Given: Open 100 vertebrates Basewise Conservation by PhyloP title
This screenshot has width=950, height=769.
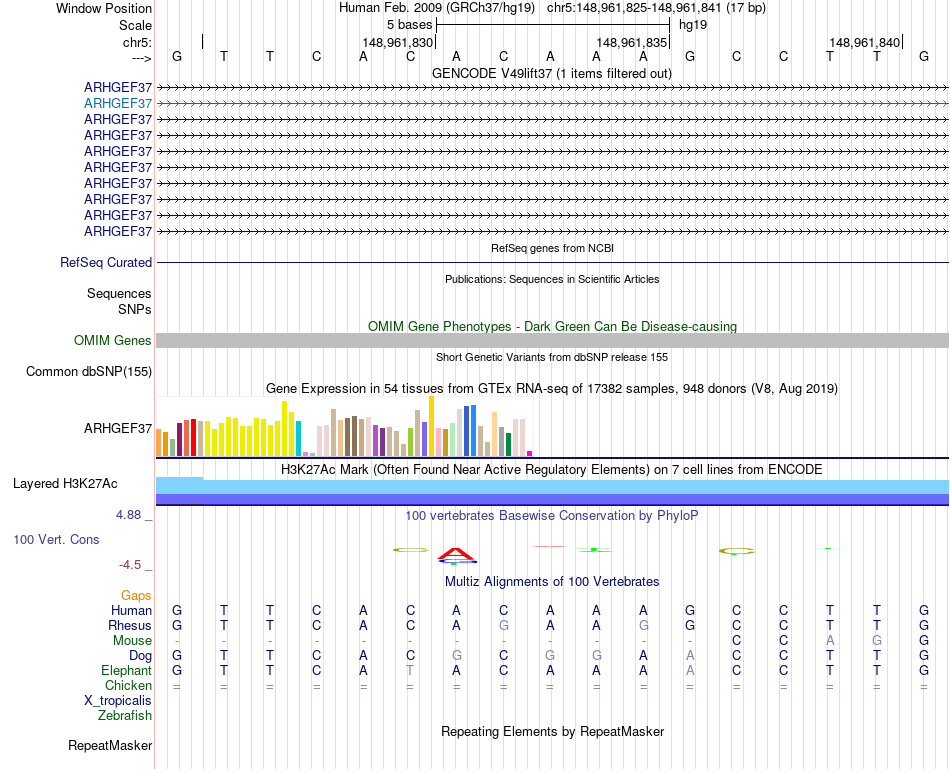Looking at the screenshot, I should (552, 516).
